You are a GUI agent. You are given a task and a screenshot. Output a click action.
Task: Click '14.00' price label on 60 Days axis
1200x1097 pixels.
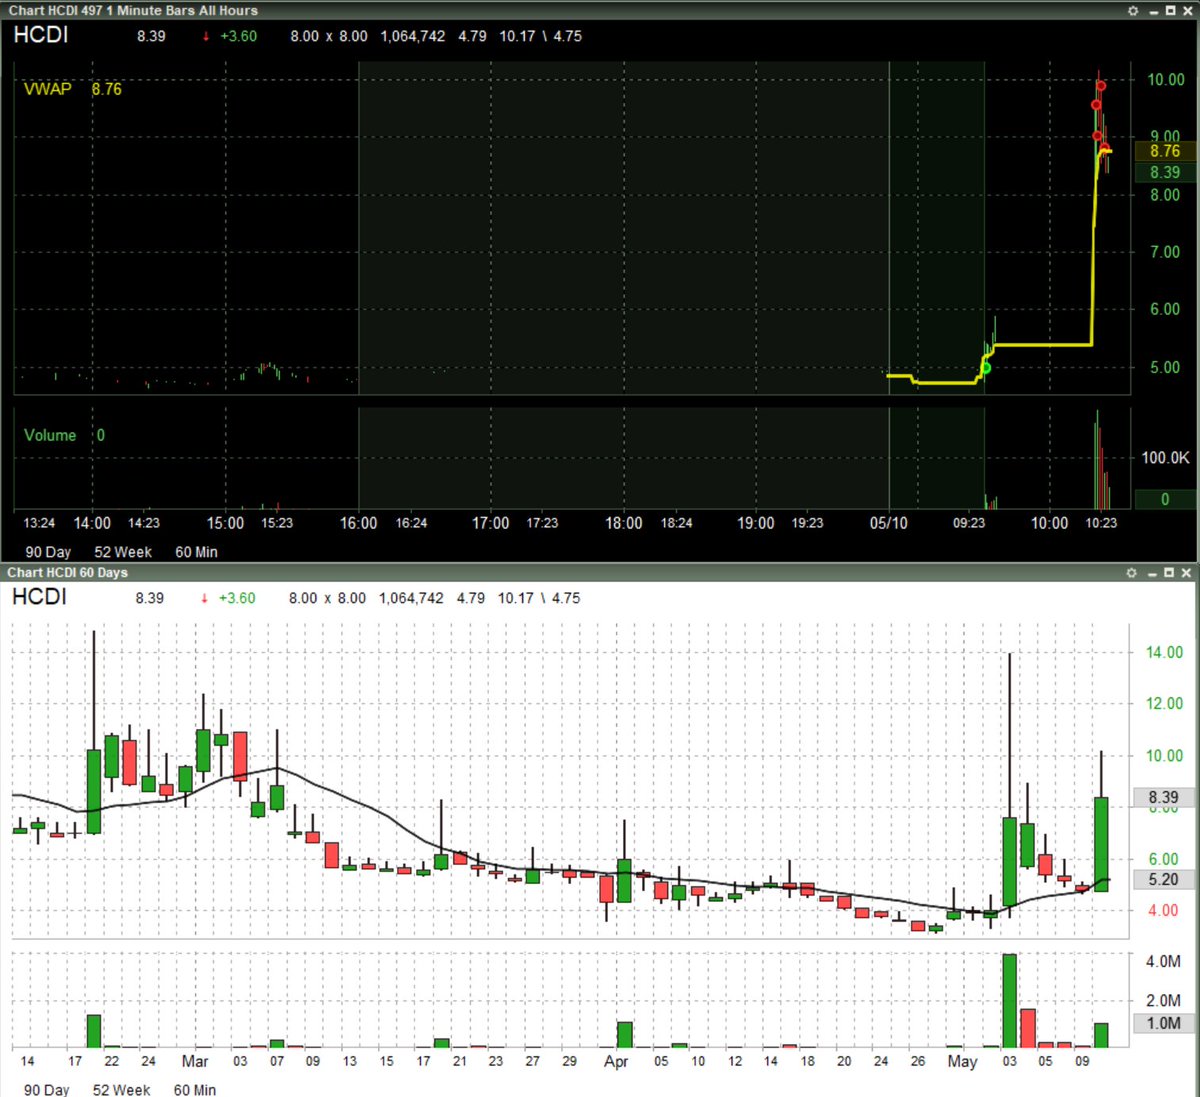coord(1164,652)
